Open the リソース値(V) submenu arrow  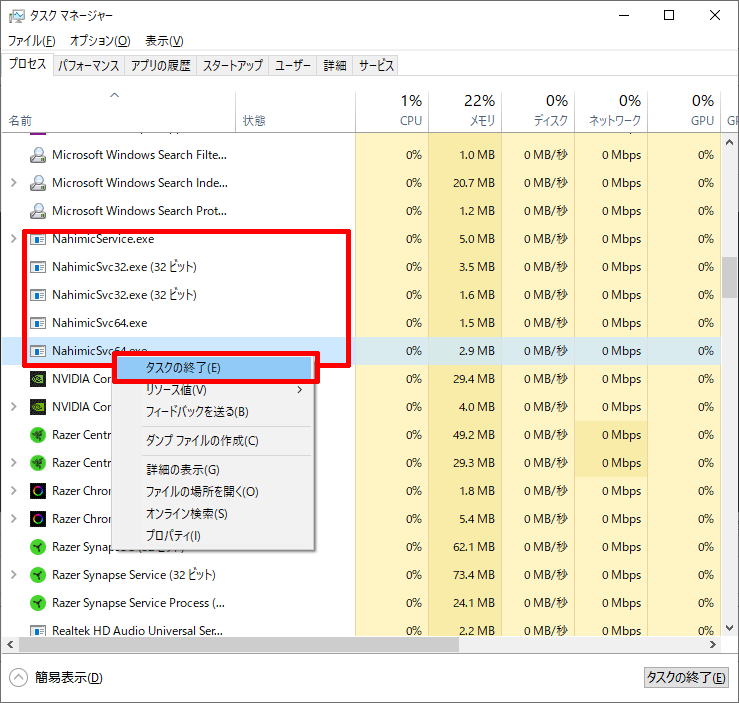(300, 390)
